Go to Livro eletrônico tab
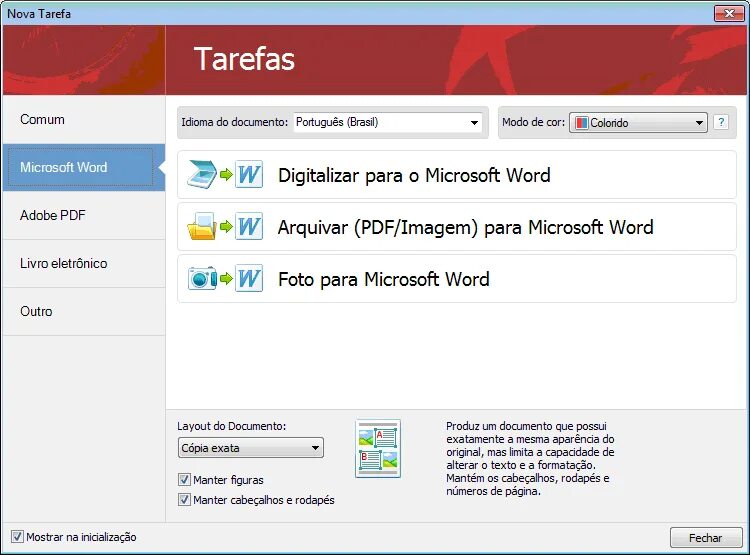The height and width of the screenshot is (555, 750). 84,263
